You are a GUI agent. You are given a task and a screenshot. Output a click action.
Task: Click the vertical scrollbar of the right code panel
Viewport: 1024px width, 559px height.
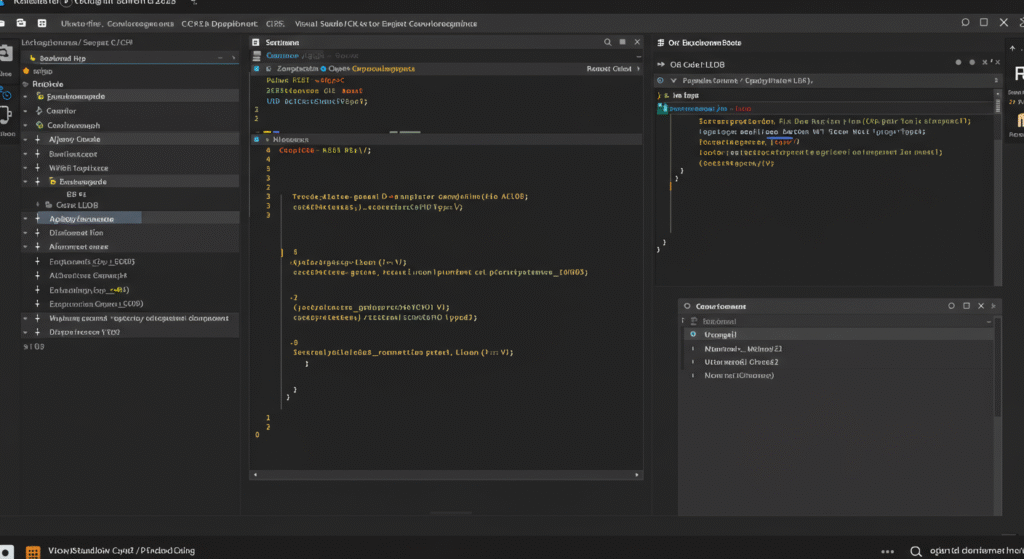[x=997, y=186]
